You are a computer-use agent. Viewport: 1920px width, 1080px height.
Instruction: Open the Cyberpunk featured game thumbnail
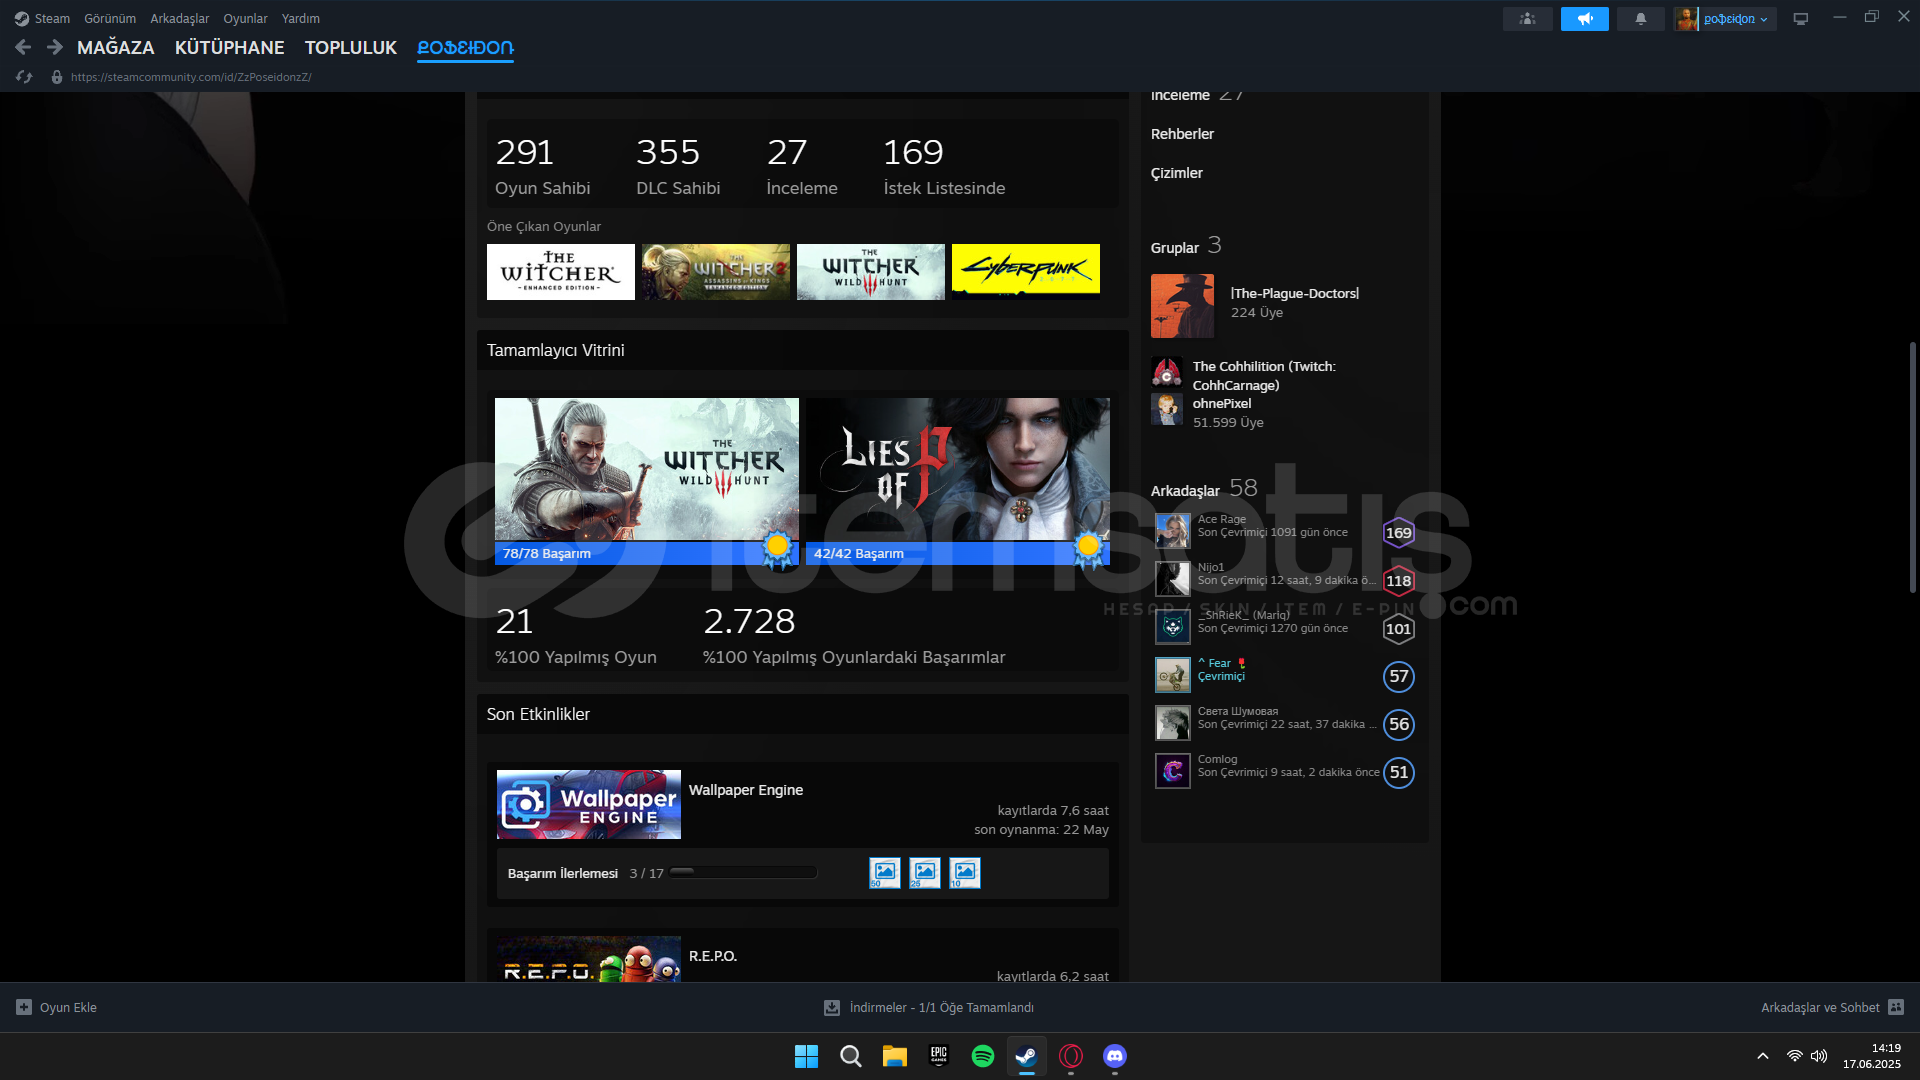point(1026,272)
